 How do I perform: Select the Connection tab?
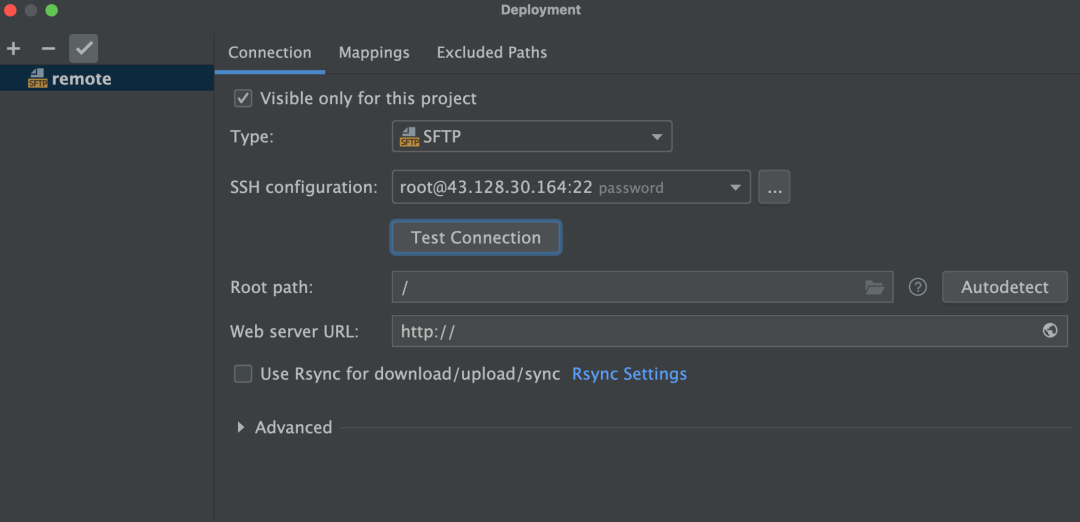click(x=270, y=52)
